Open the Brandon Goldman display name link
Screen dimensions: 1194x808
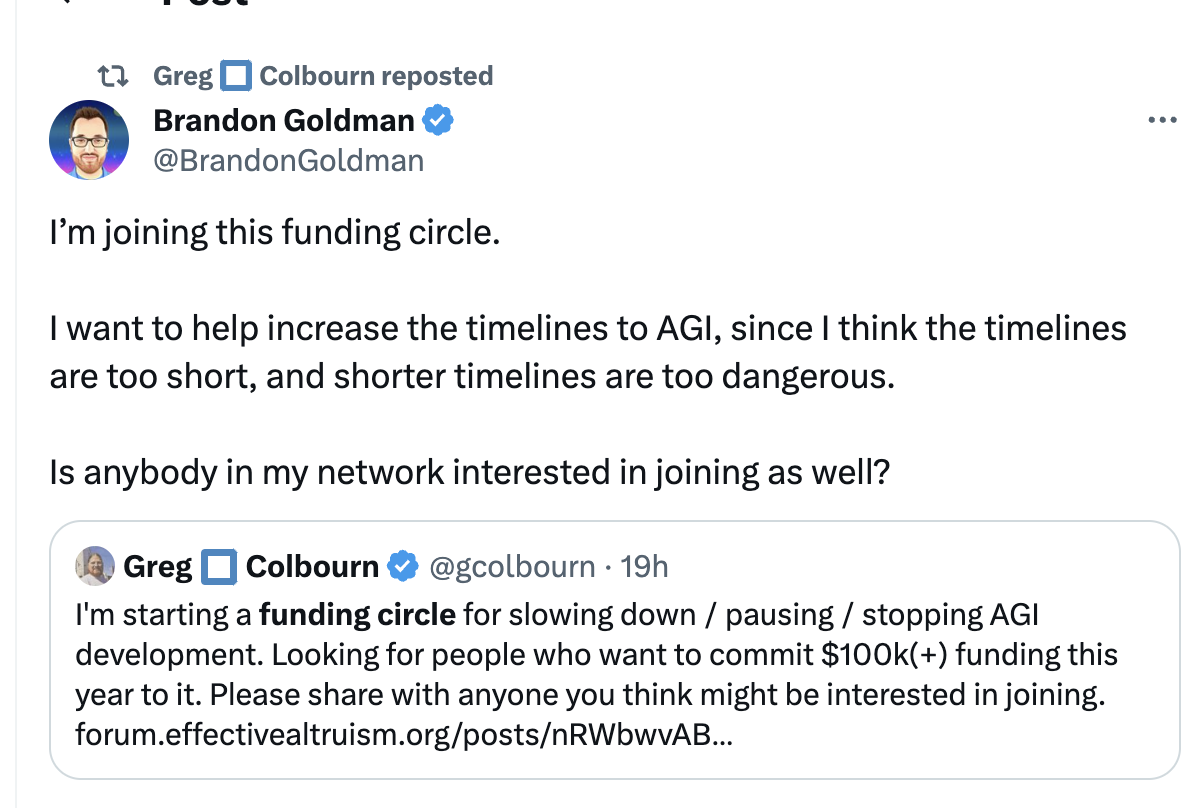pos(283,121)
